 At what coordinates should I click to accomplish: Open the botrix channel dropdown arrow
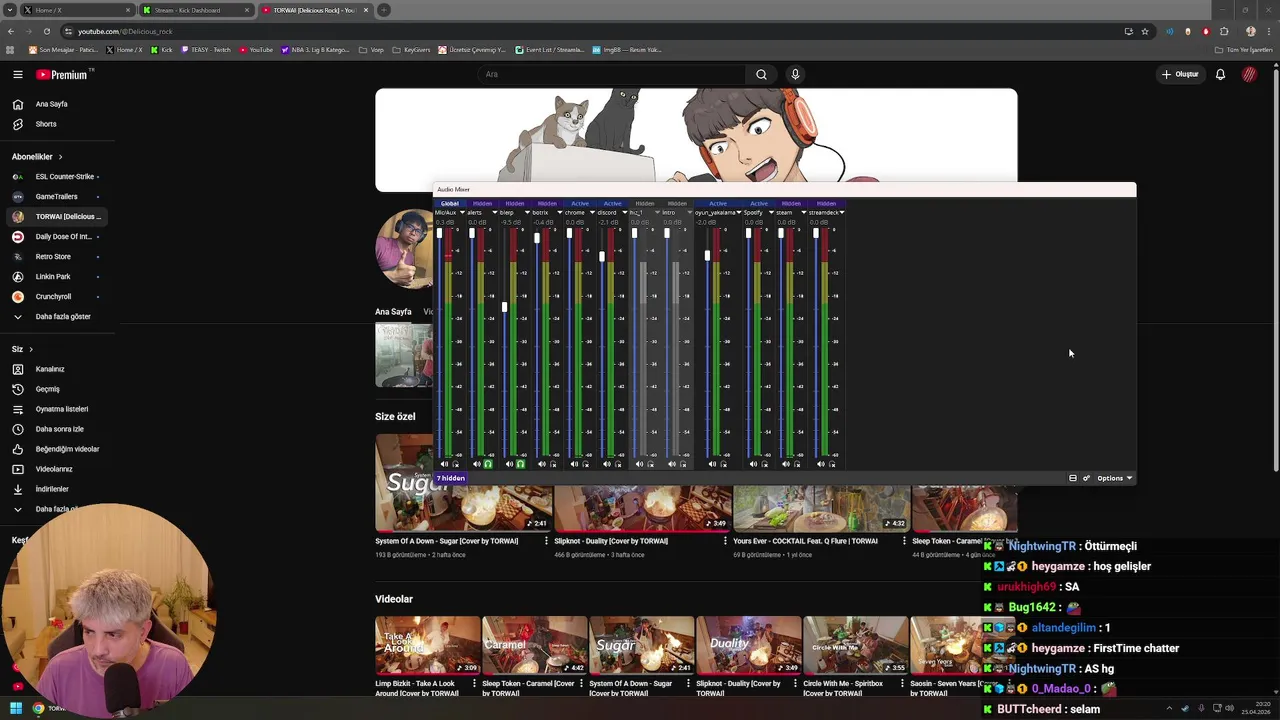pos(560,212)
